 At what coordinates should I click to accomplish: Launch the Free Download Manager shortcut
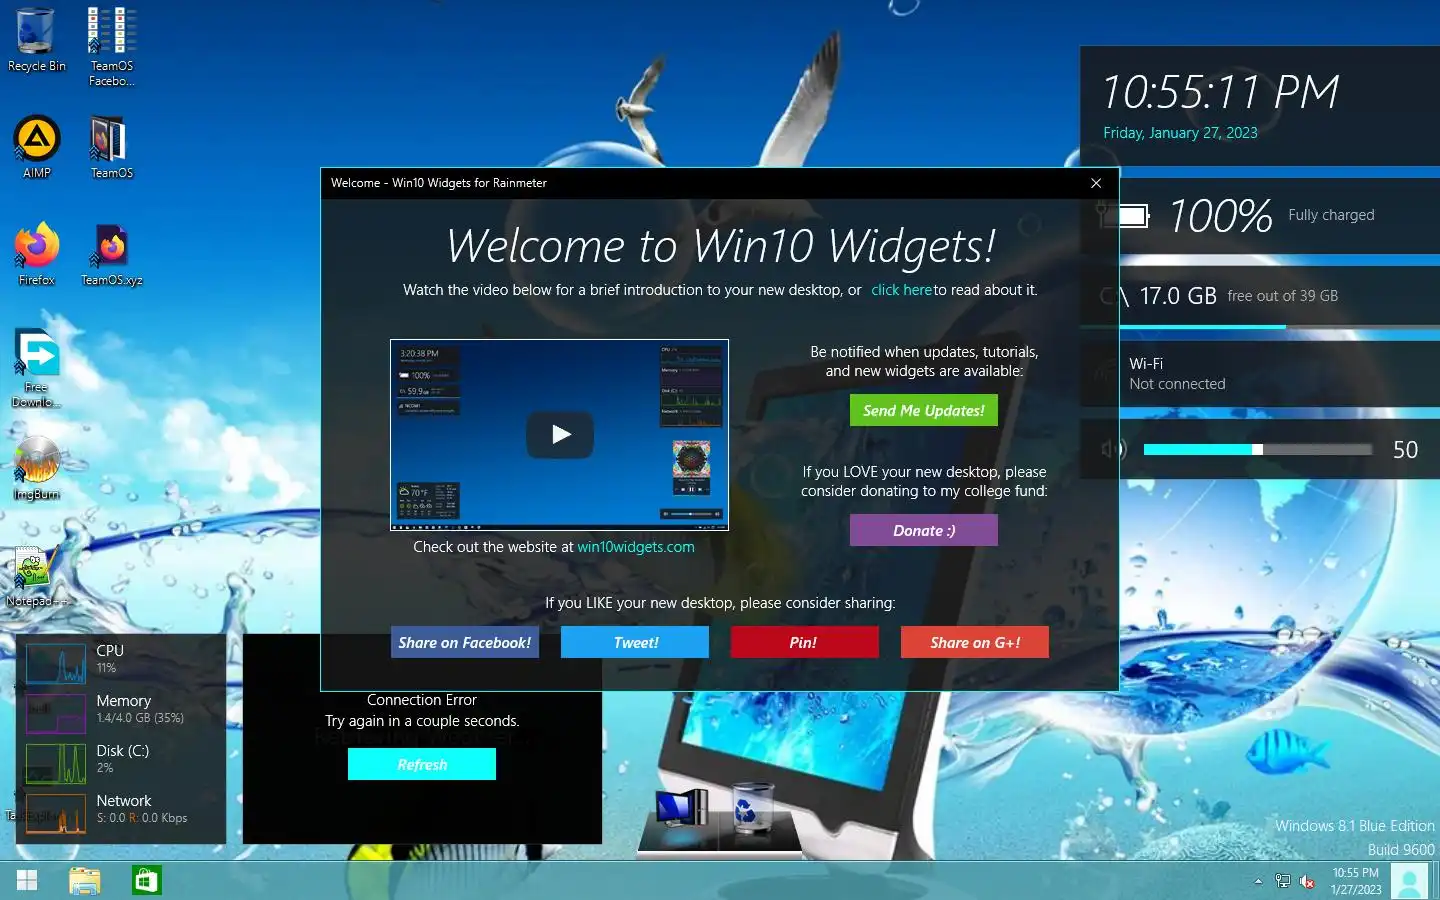[x=37, y=368]
